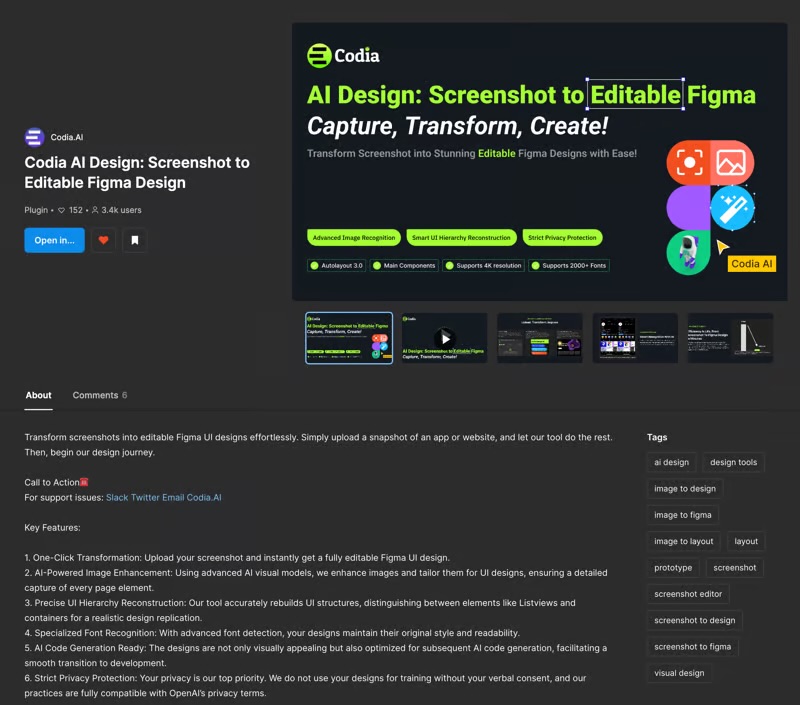Select the third preview thumbnail
800x705 pixels.
pos(540,338)
